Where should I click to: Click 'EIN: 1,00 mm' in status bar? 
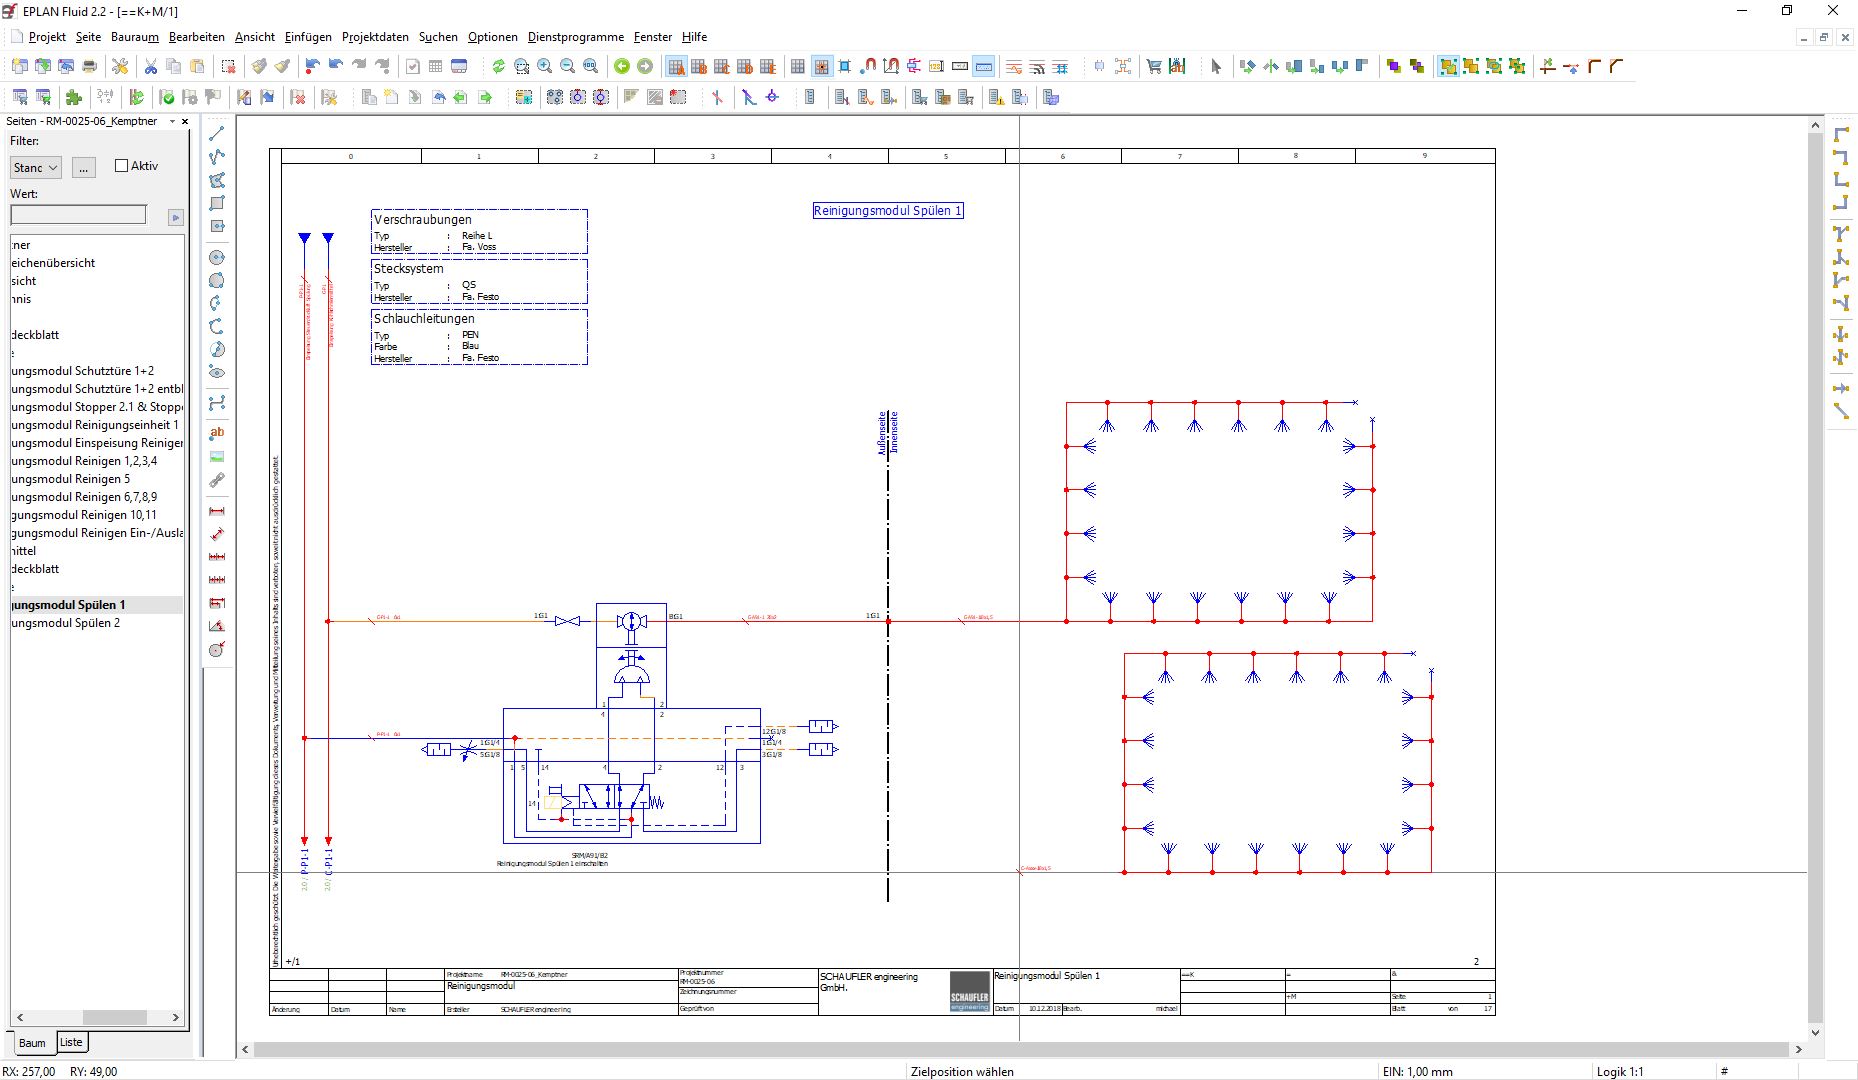point(1418,1071)
